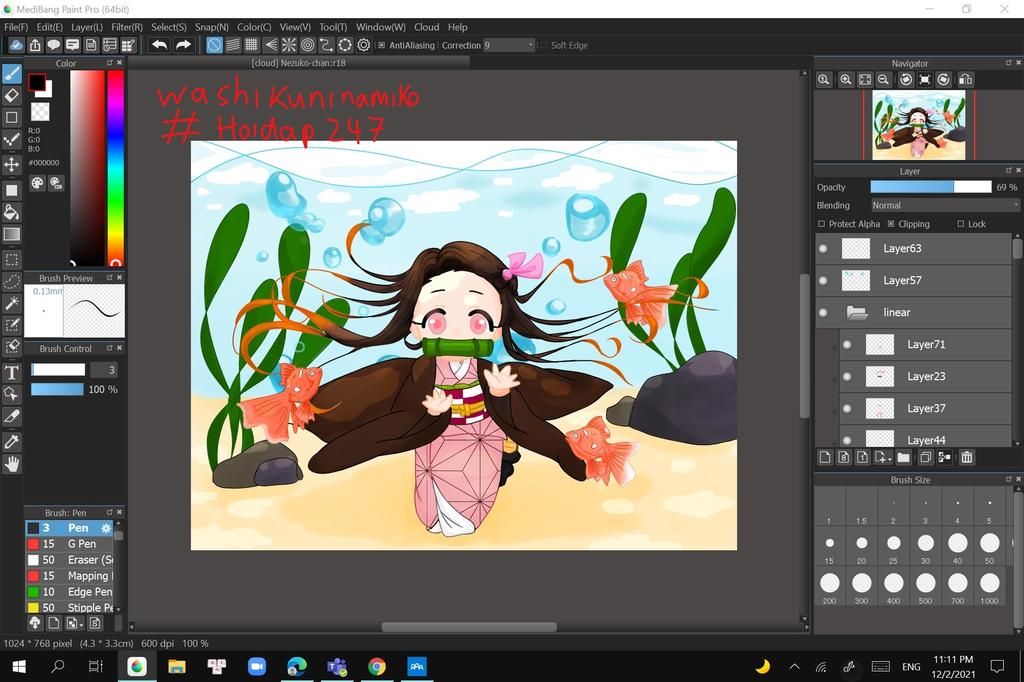The image size is (1024, 682).
Task: Click the Navigator preview thumbnail
Action: click(x=919, y=125)
